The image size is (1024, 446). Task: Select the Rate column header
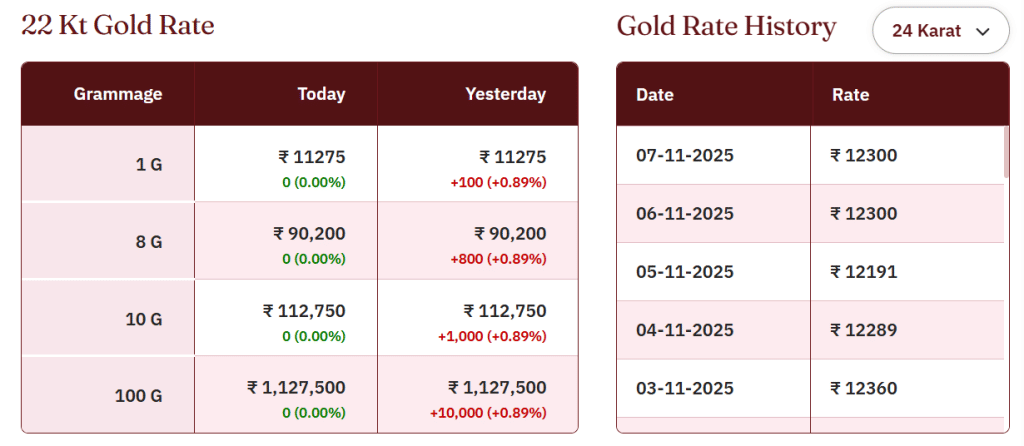point(850,95)
